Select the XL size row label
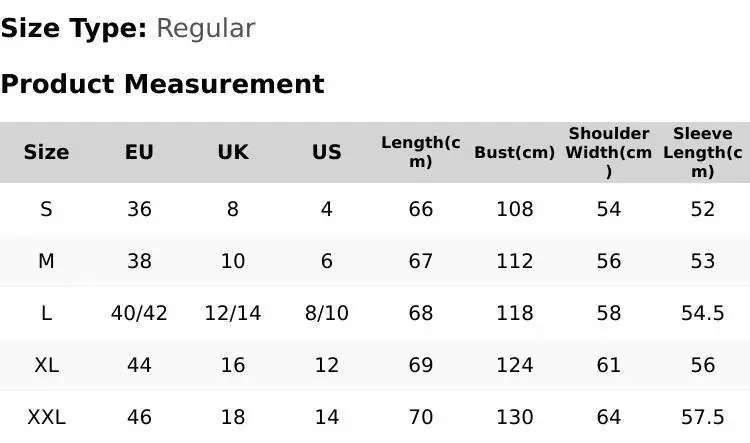Viewport: 750px width, 443px height. click(x=46, y=365)
